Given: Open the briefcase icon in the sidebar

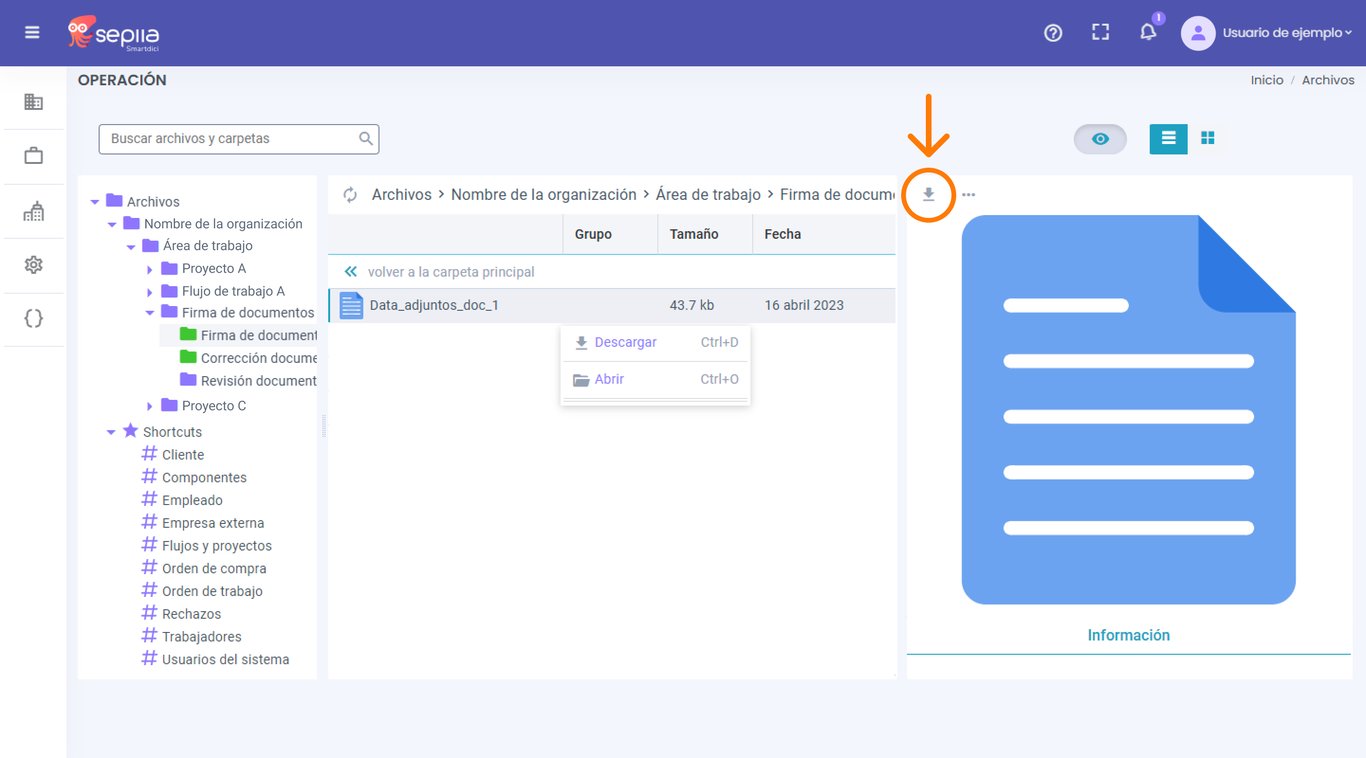Looking at the screenshot, I should point(34,156).
